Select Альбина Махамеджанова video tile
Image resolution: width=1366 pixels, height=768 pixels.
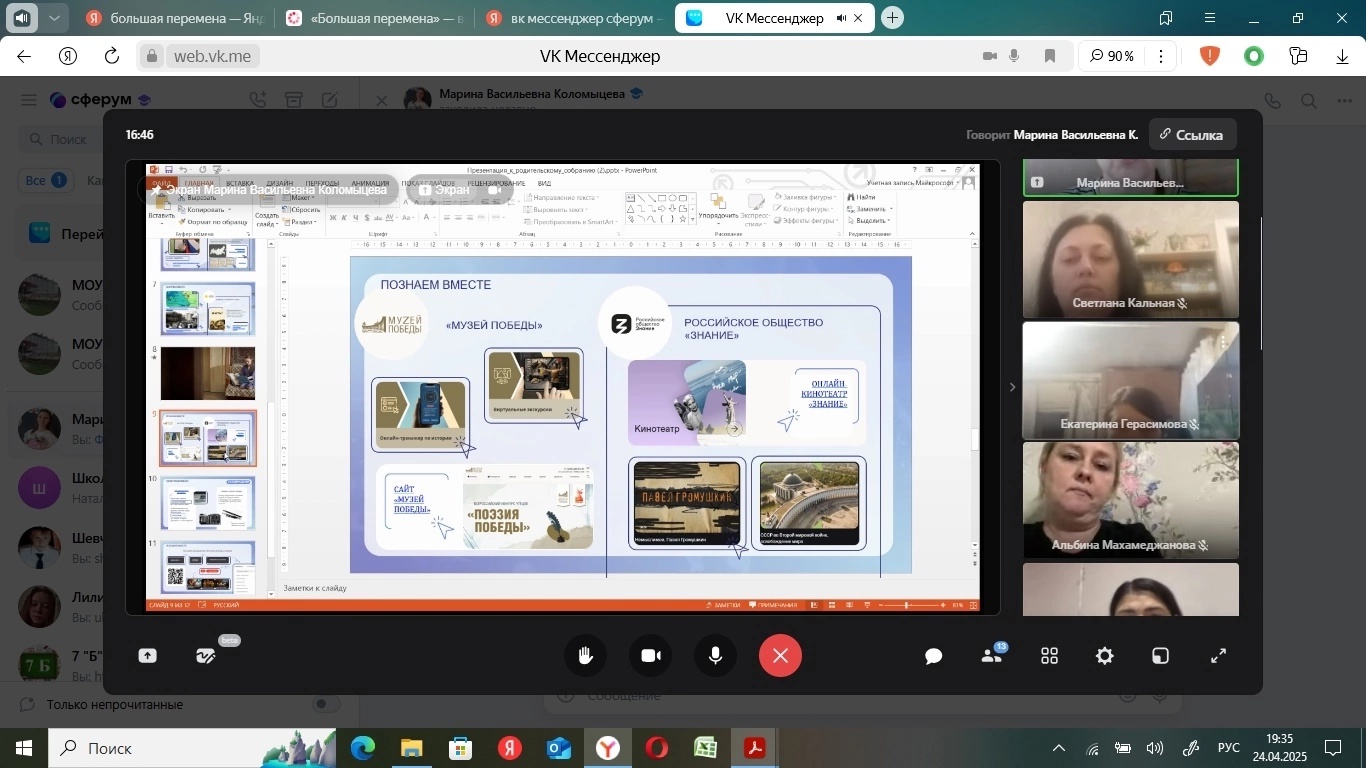[x=1130, y=501]
